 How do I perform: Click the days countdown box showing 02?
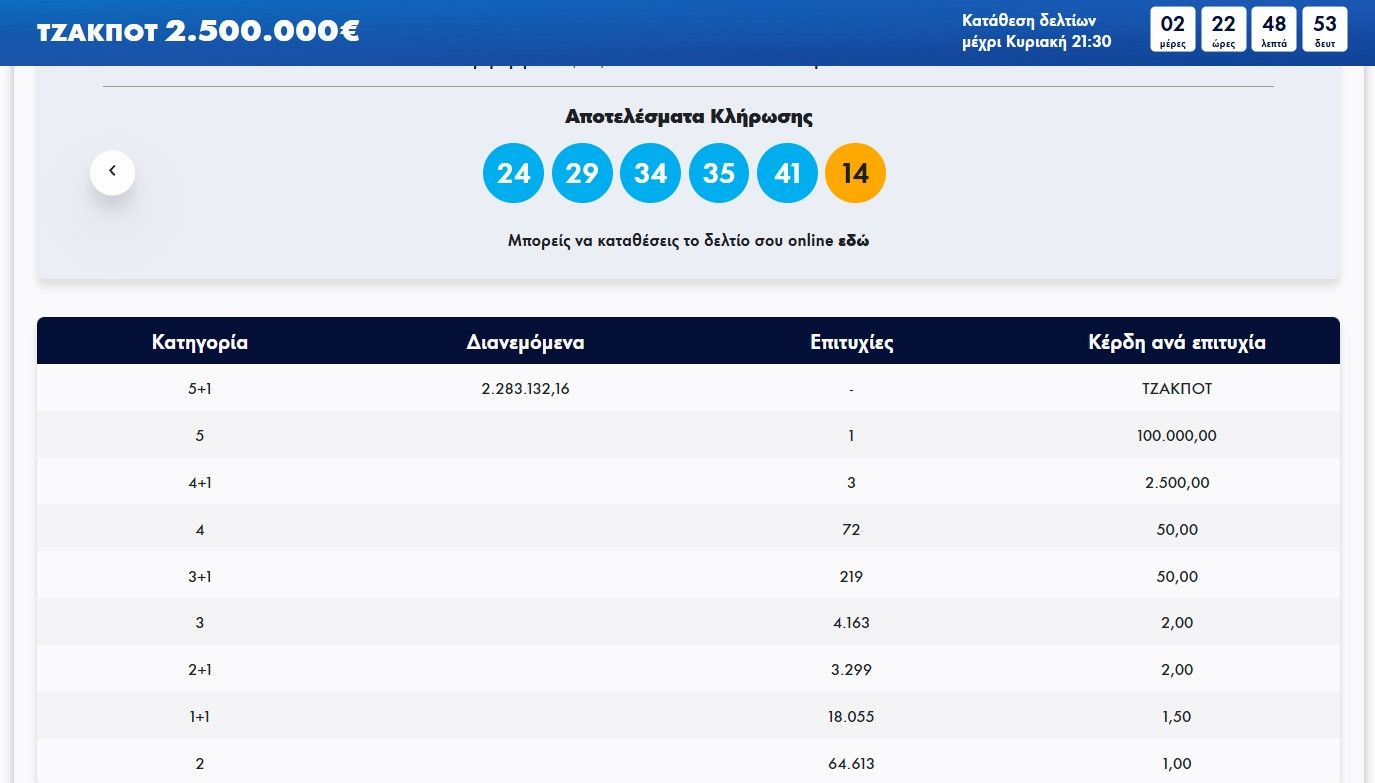pyautogui.click(x=1172, y=29)
